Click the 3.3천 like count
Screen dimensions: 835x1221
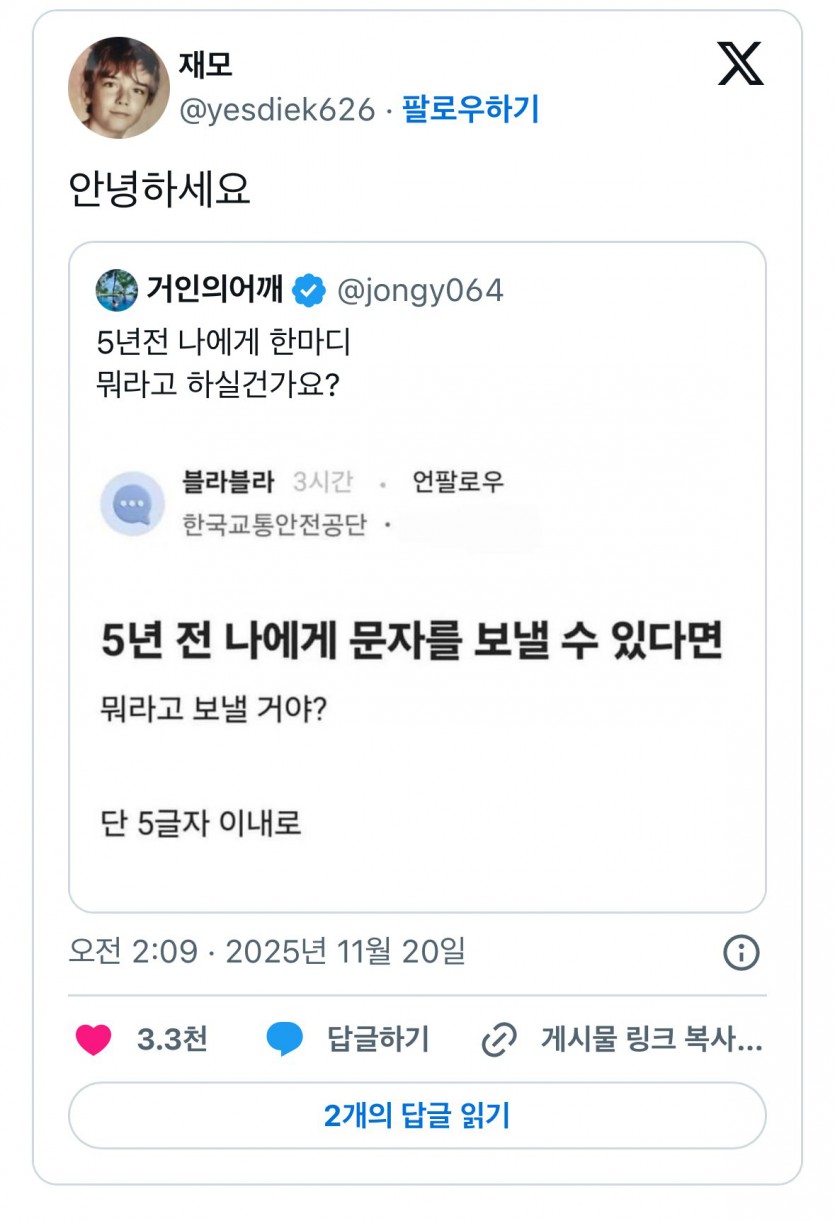(172, 1040)
